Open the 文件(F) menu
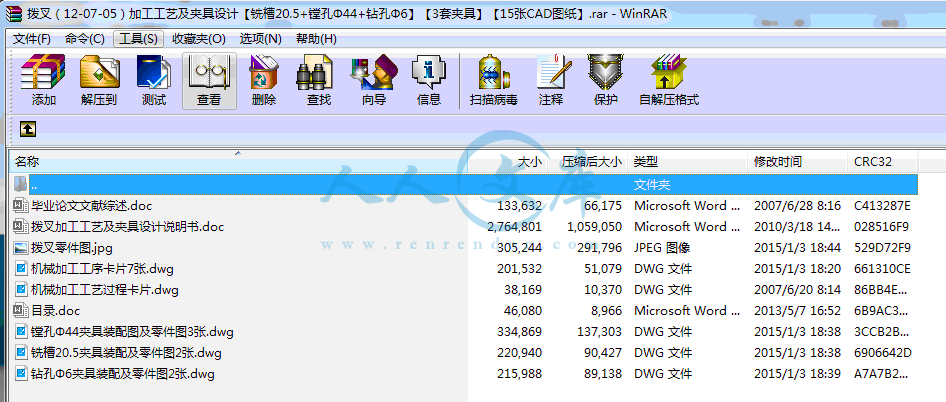 32,39
